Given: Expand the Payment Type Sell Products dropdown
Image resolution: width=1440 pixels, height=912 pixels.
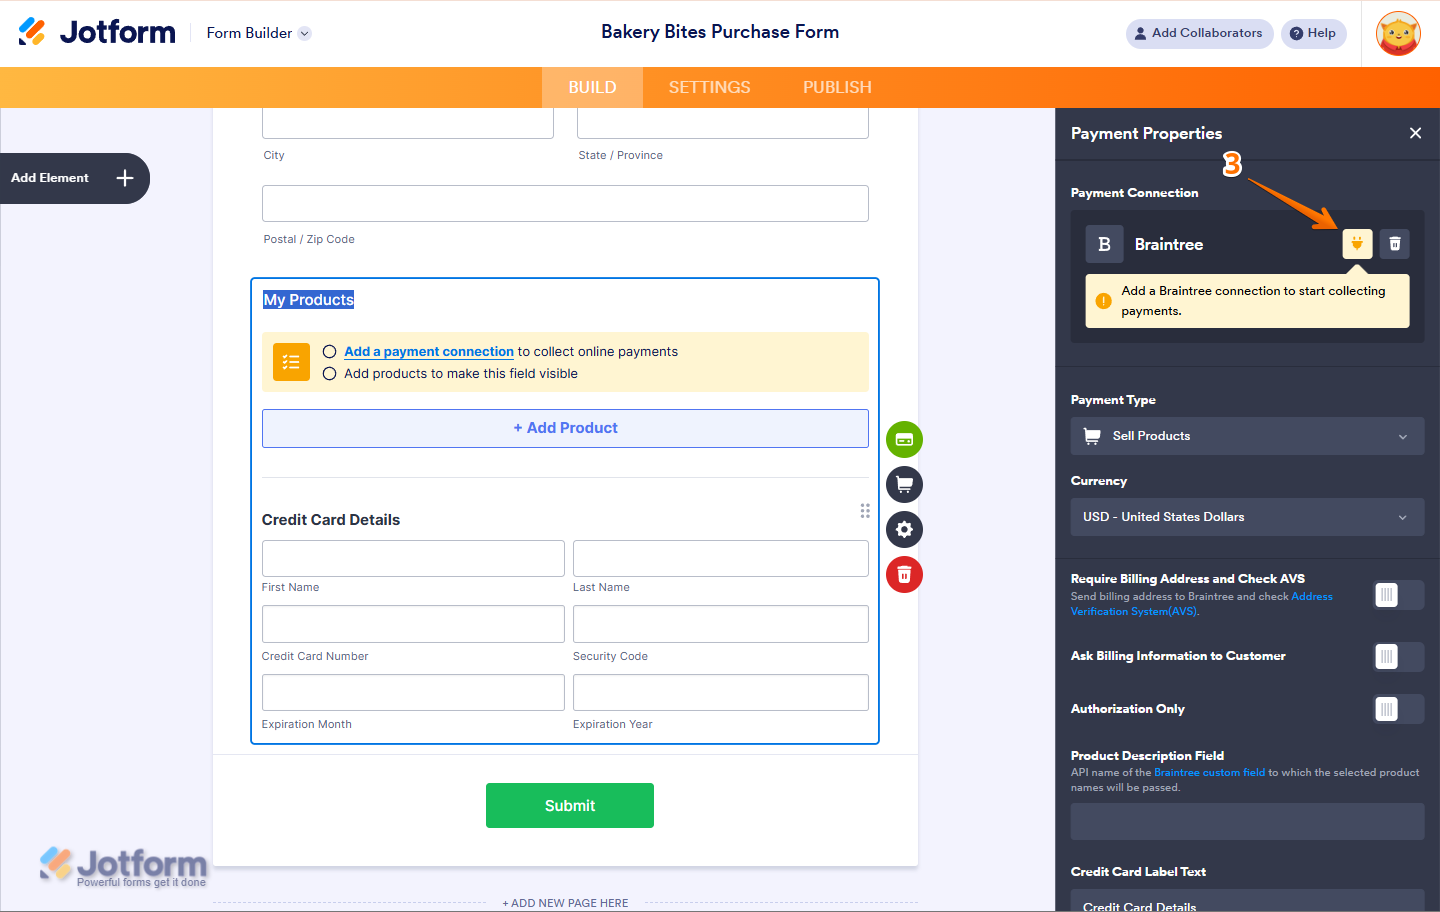Looking at the screenshot, I should (1247, 436).
